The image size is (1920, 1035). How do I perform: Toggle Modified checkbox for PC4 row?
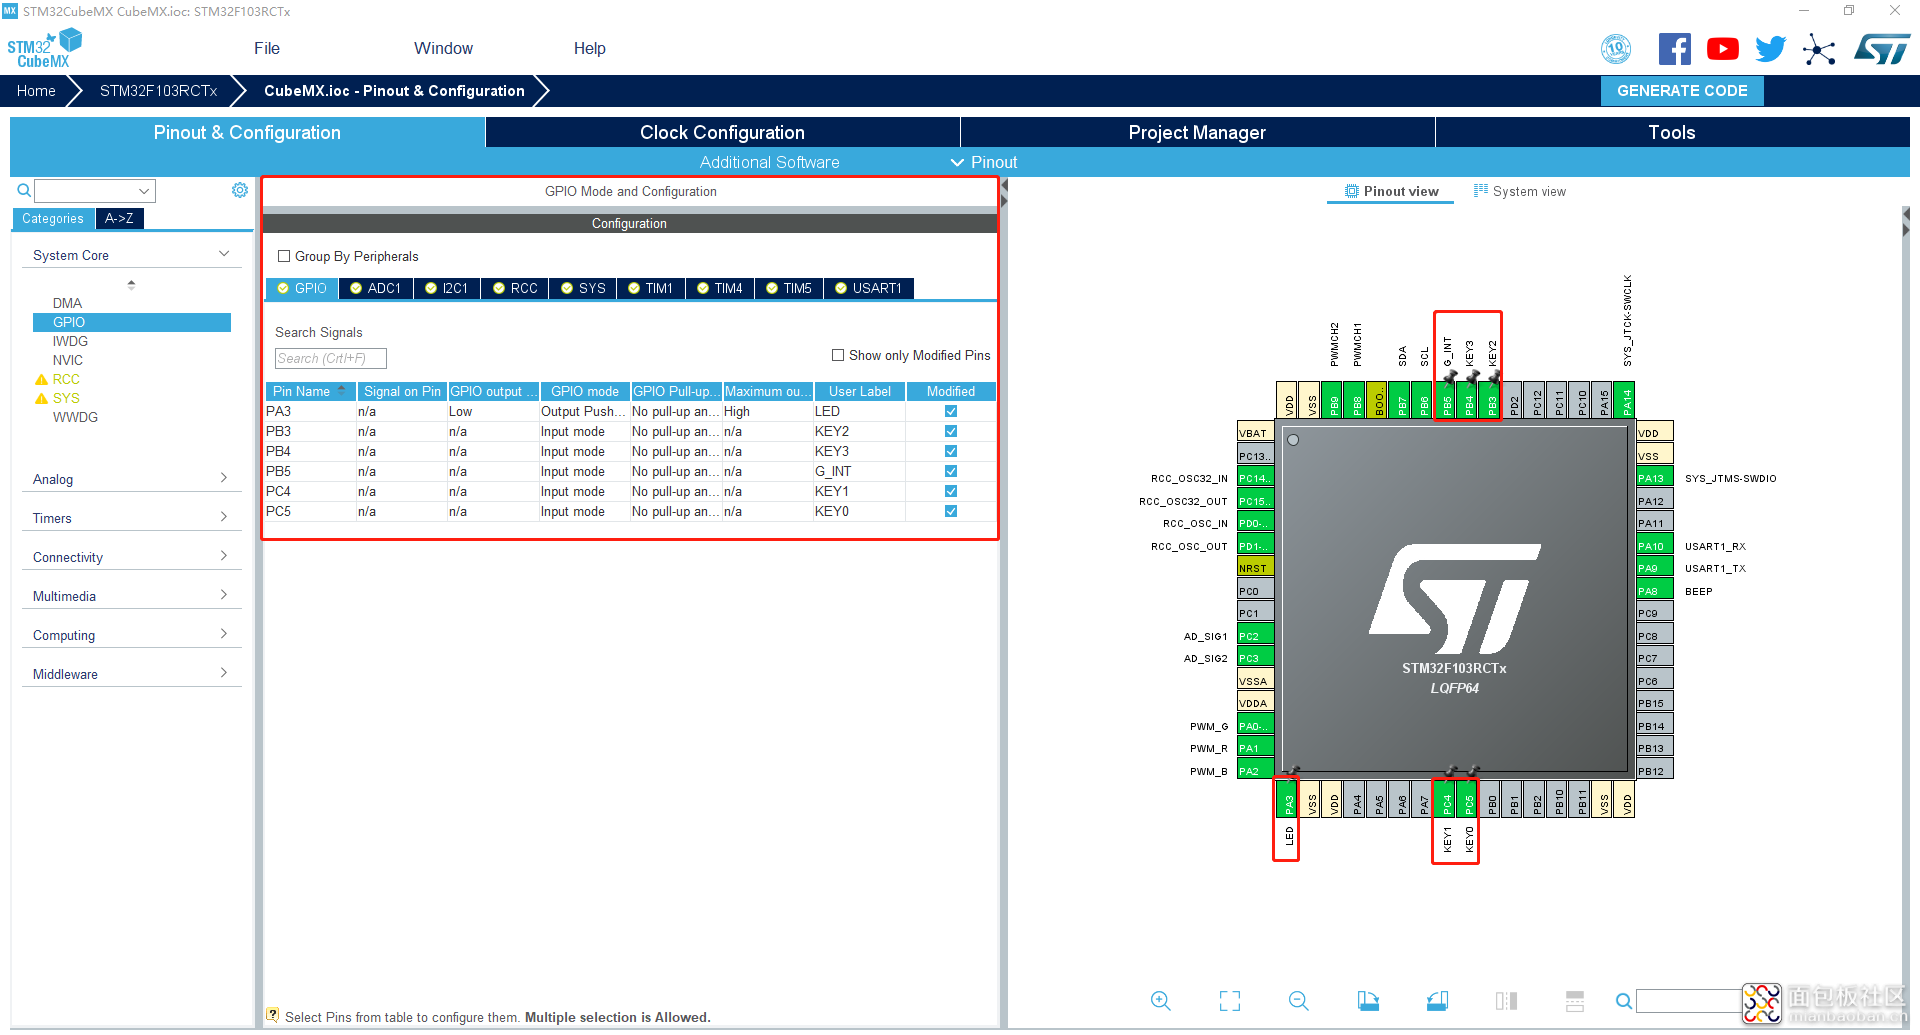[951, 491]
